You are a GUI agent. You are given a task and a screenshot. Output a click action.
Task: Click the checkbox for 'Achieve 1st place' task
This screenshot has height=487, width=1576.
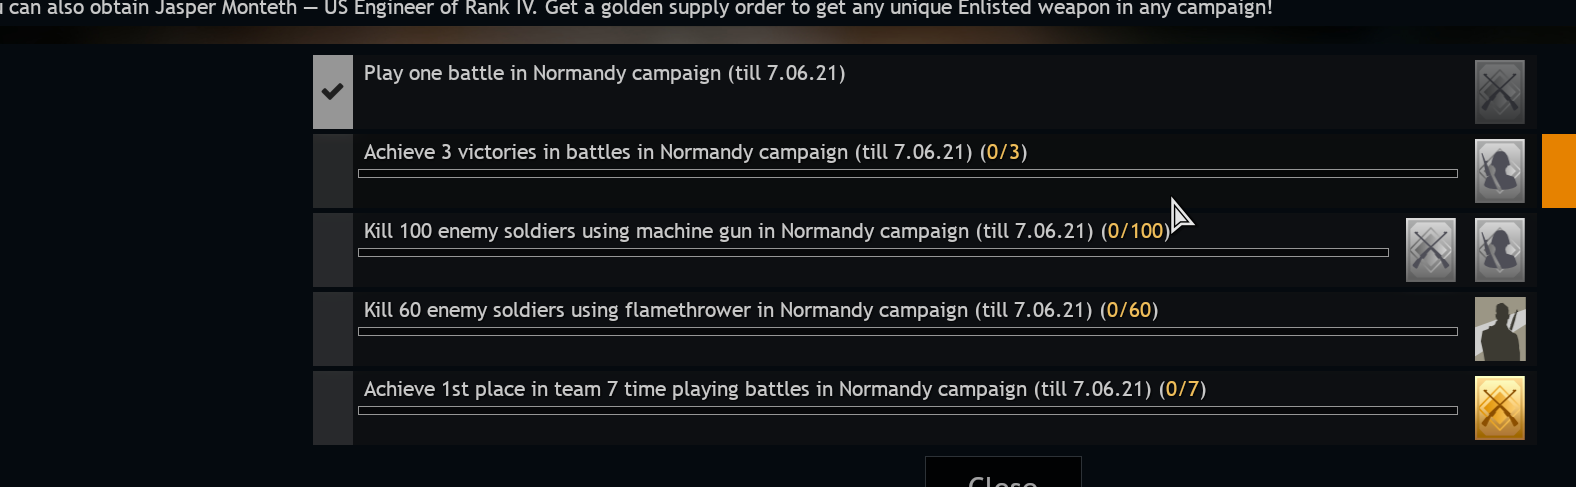[333, 408]
